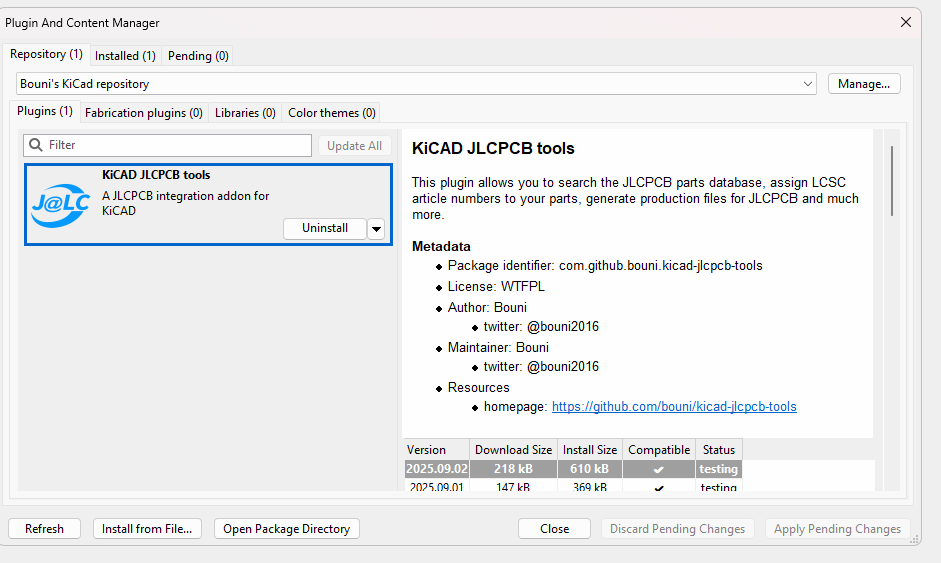The image size is (941, 563).
Task: Click the Uninstall button
Action: click(324, 228)
